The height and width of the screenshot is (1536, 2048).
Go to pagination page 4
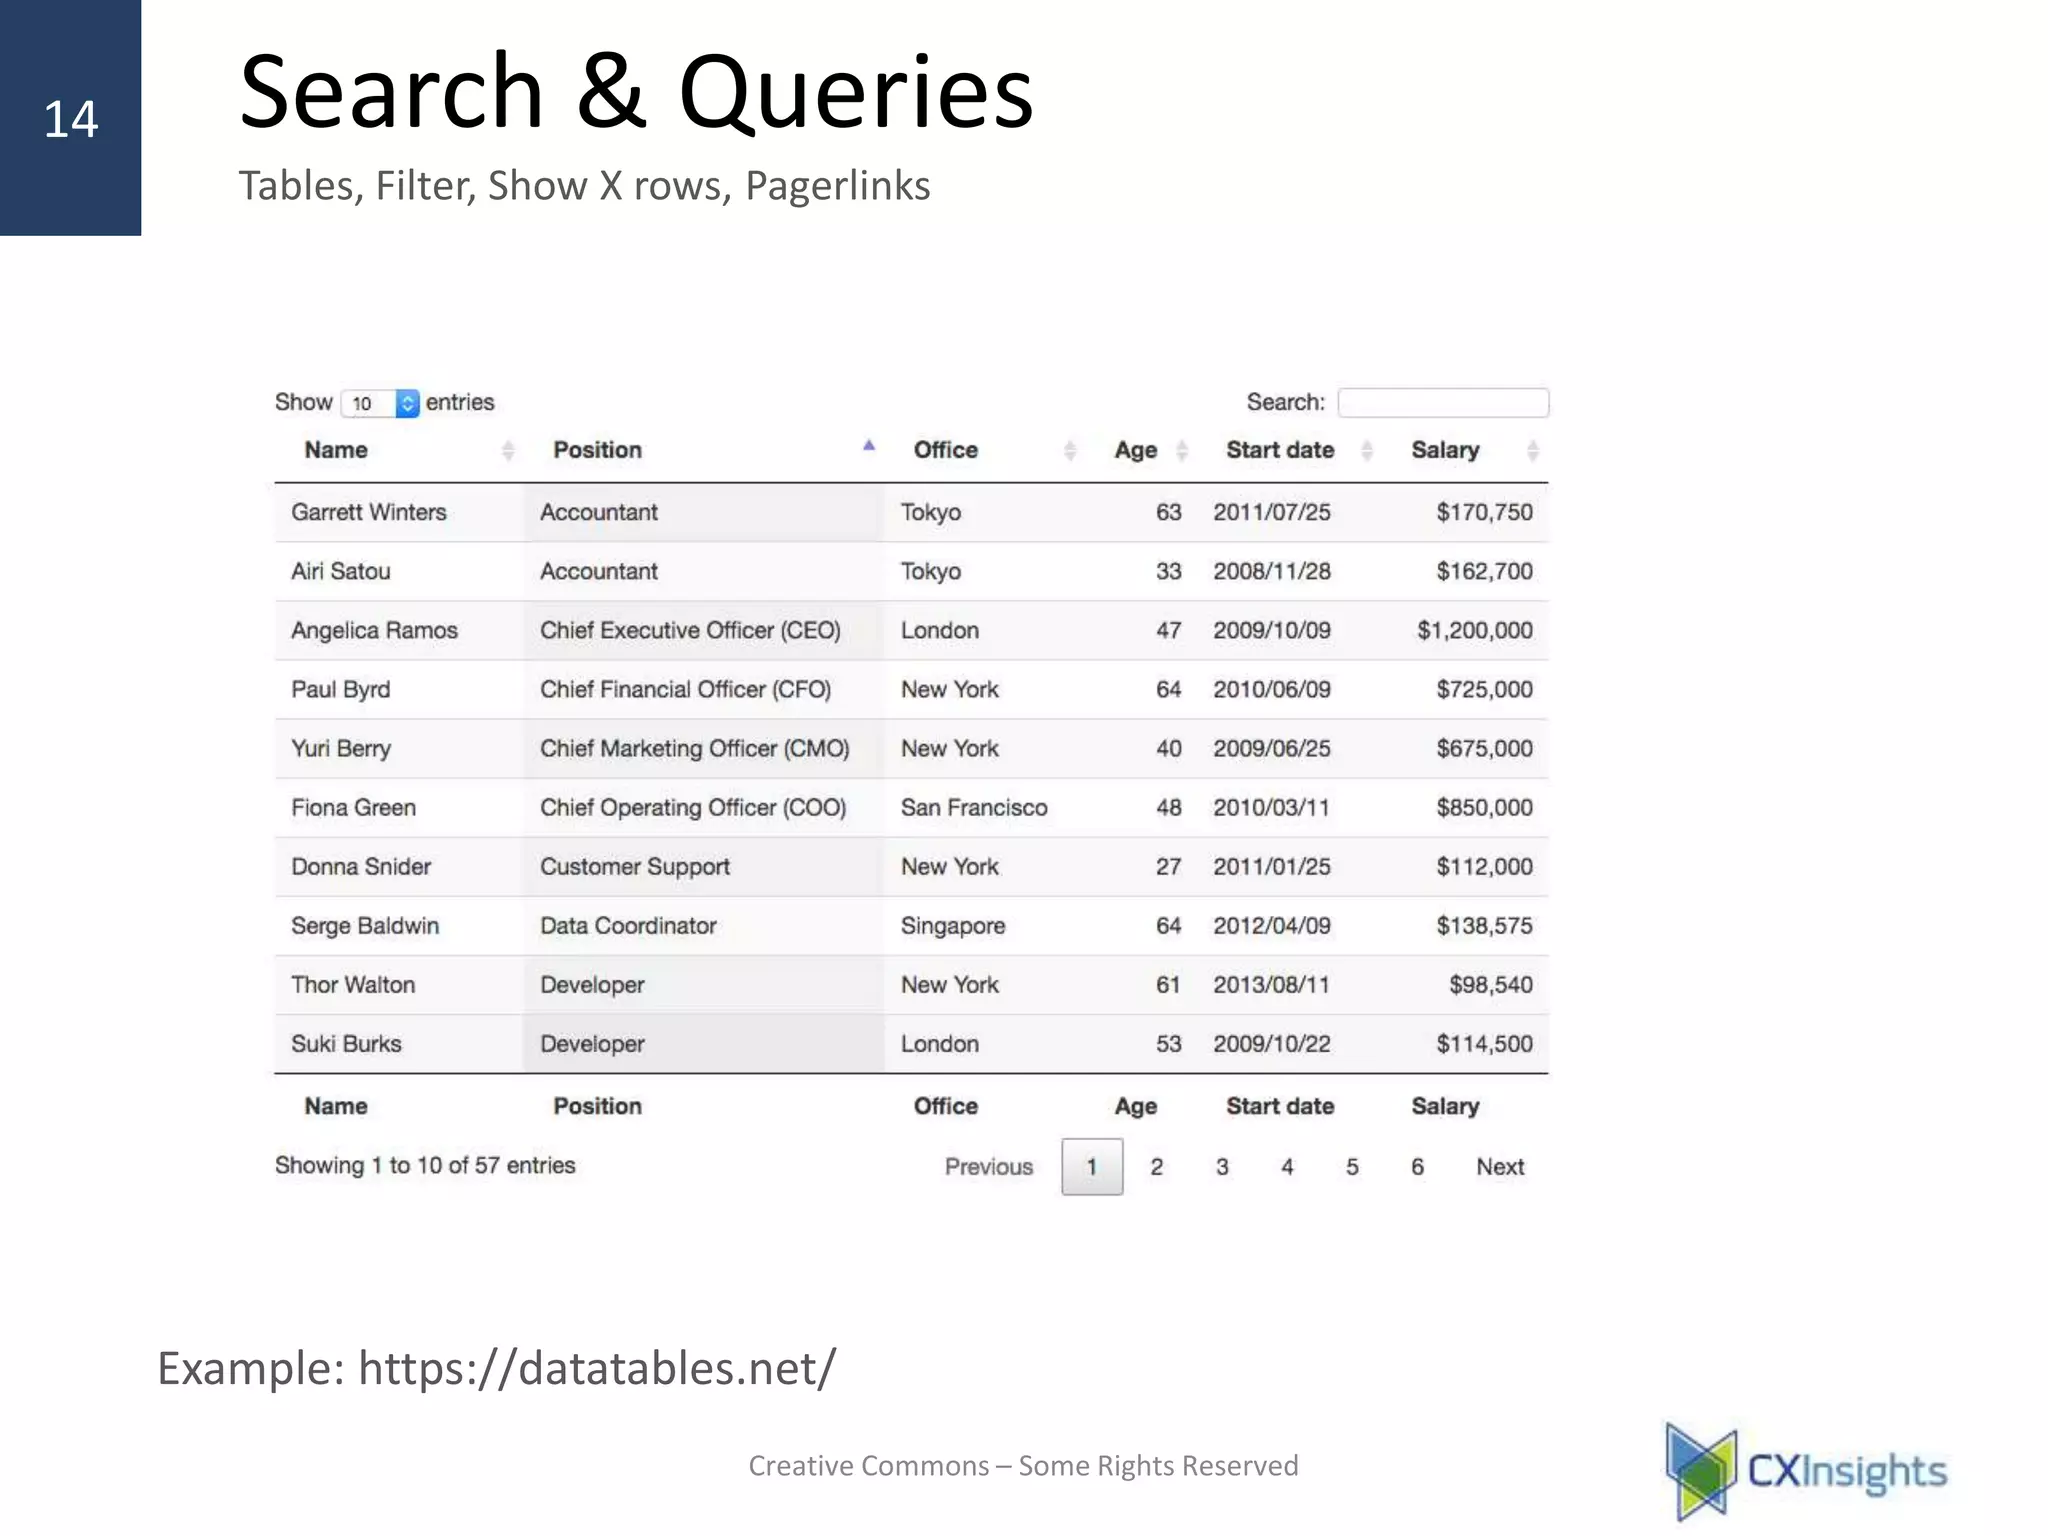1287,1167
